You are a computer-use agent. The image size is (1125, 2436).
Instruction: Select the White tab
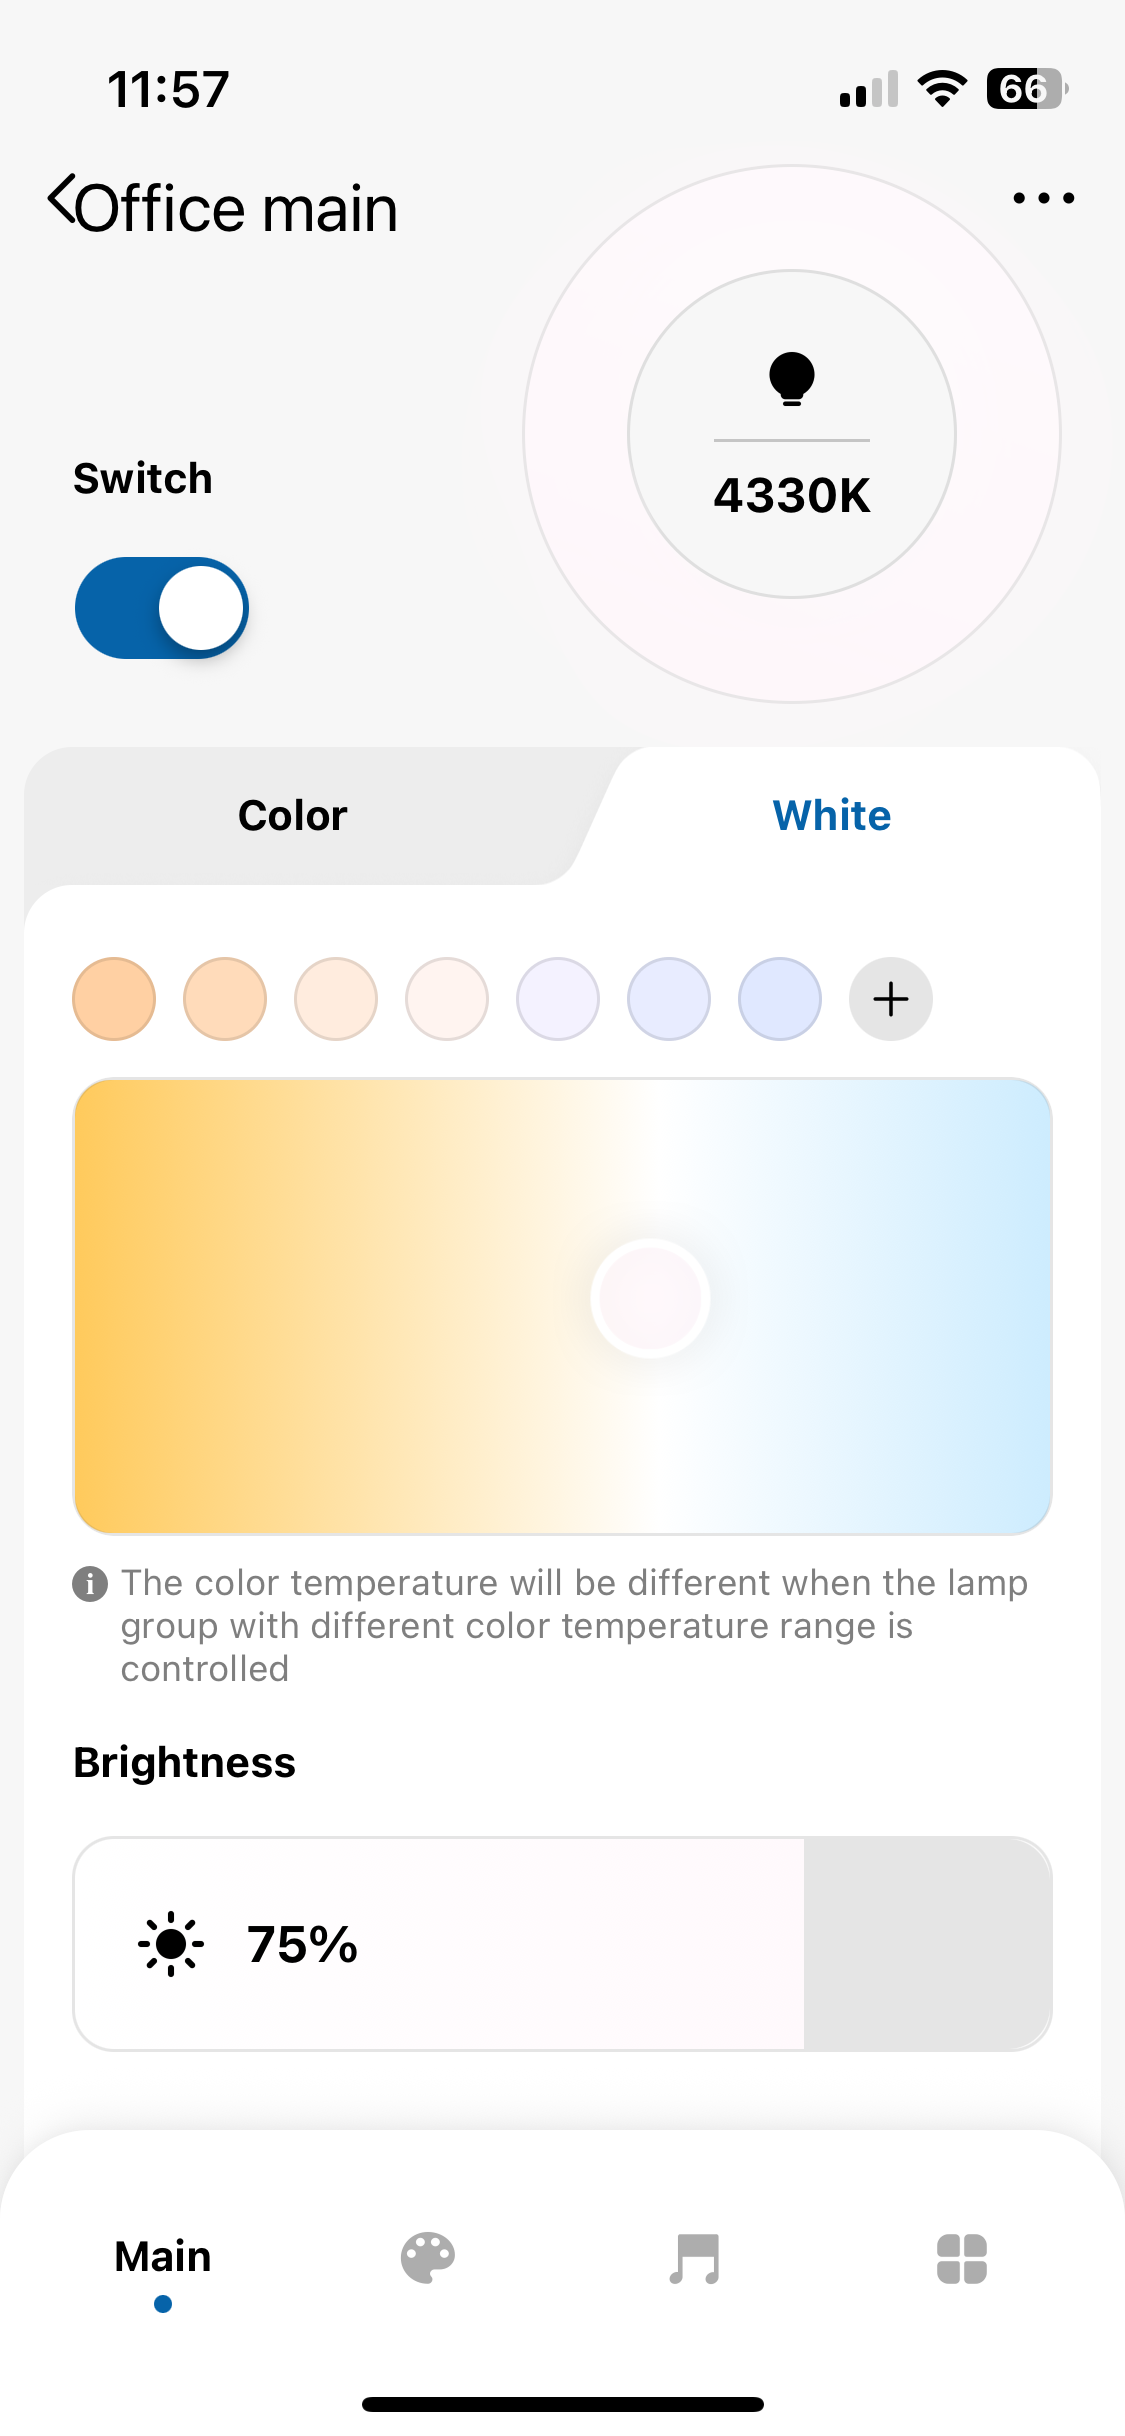(831, 816)
